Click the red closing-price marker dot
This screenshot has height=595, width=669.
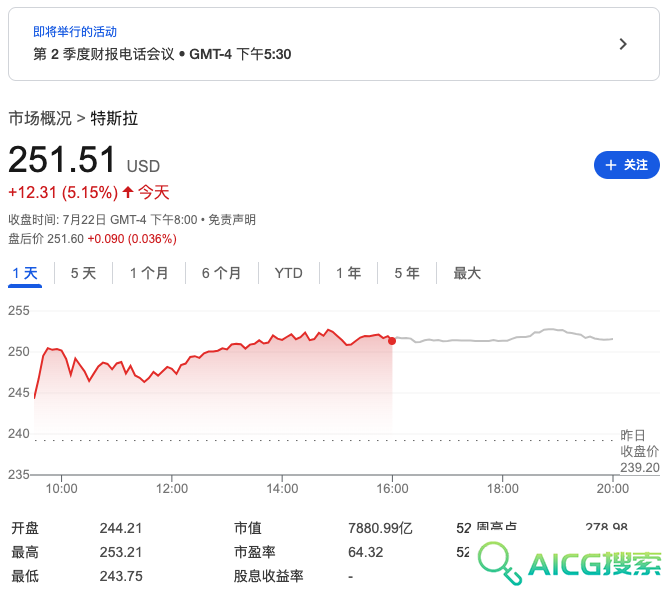click(392, 341)
